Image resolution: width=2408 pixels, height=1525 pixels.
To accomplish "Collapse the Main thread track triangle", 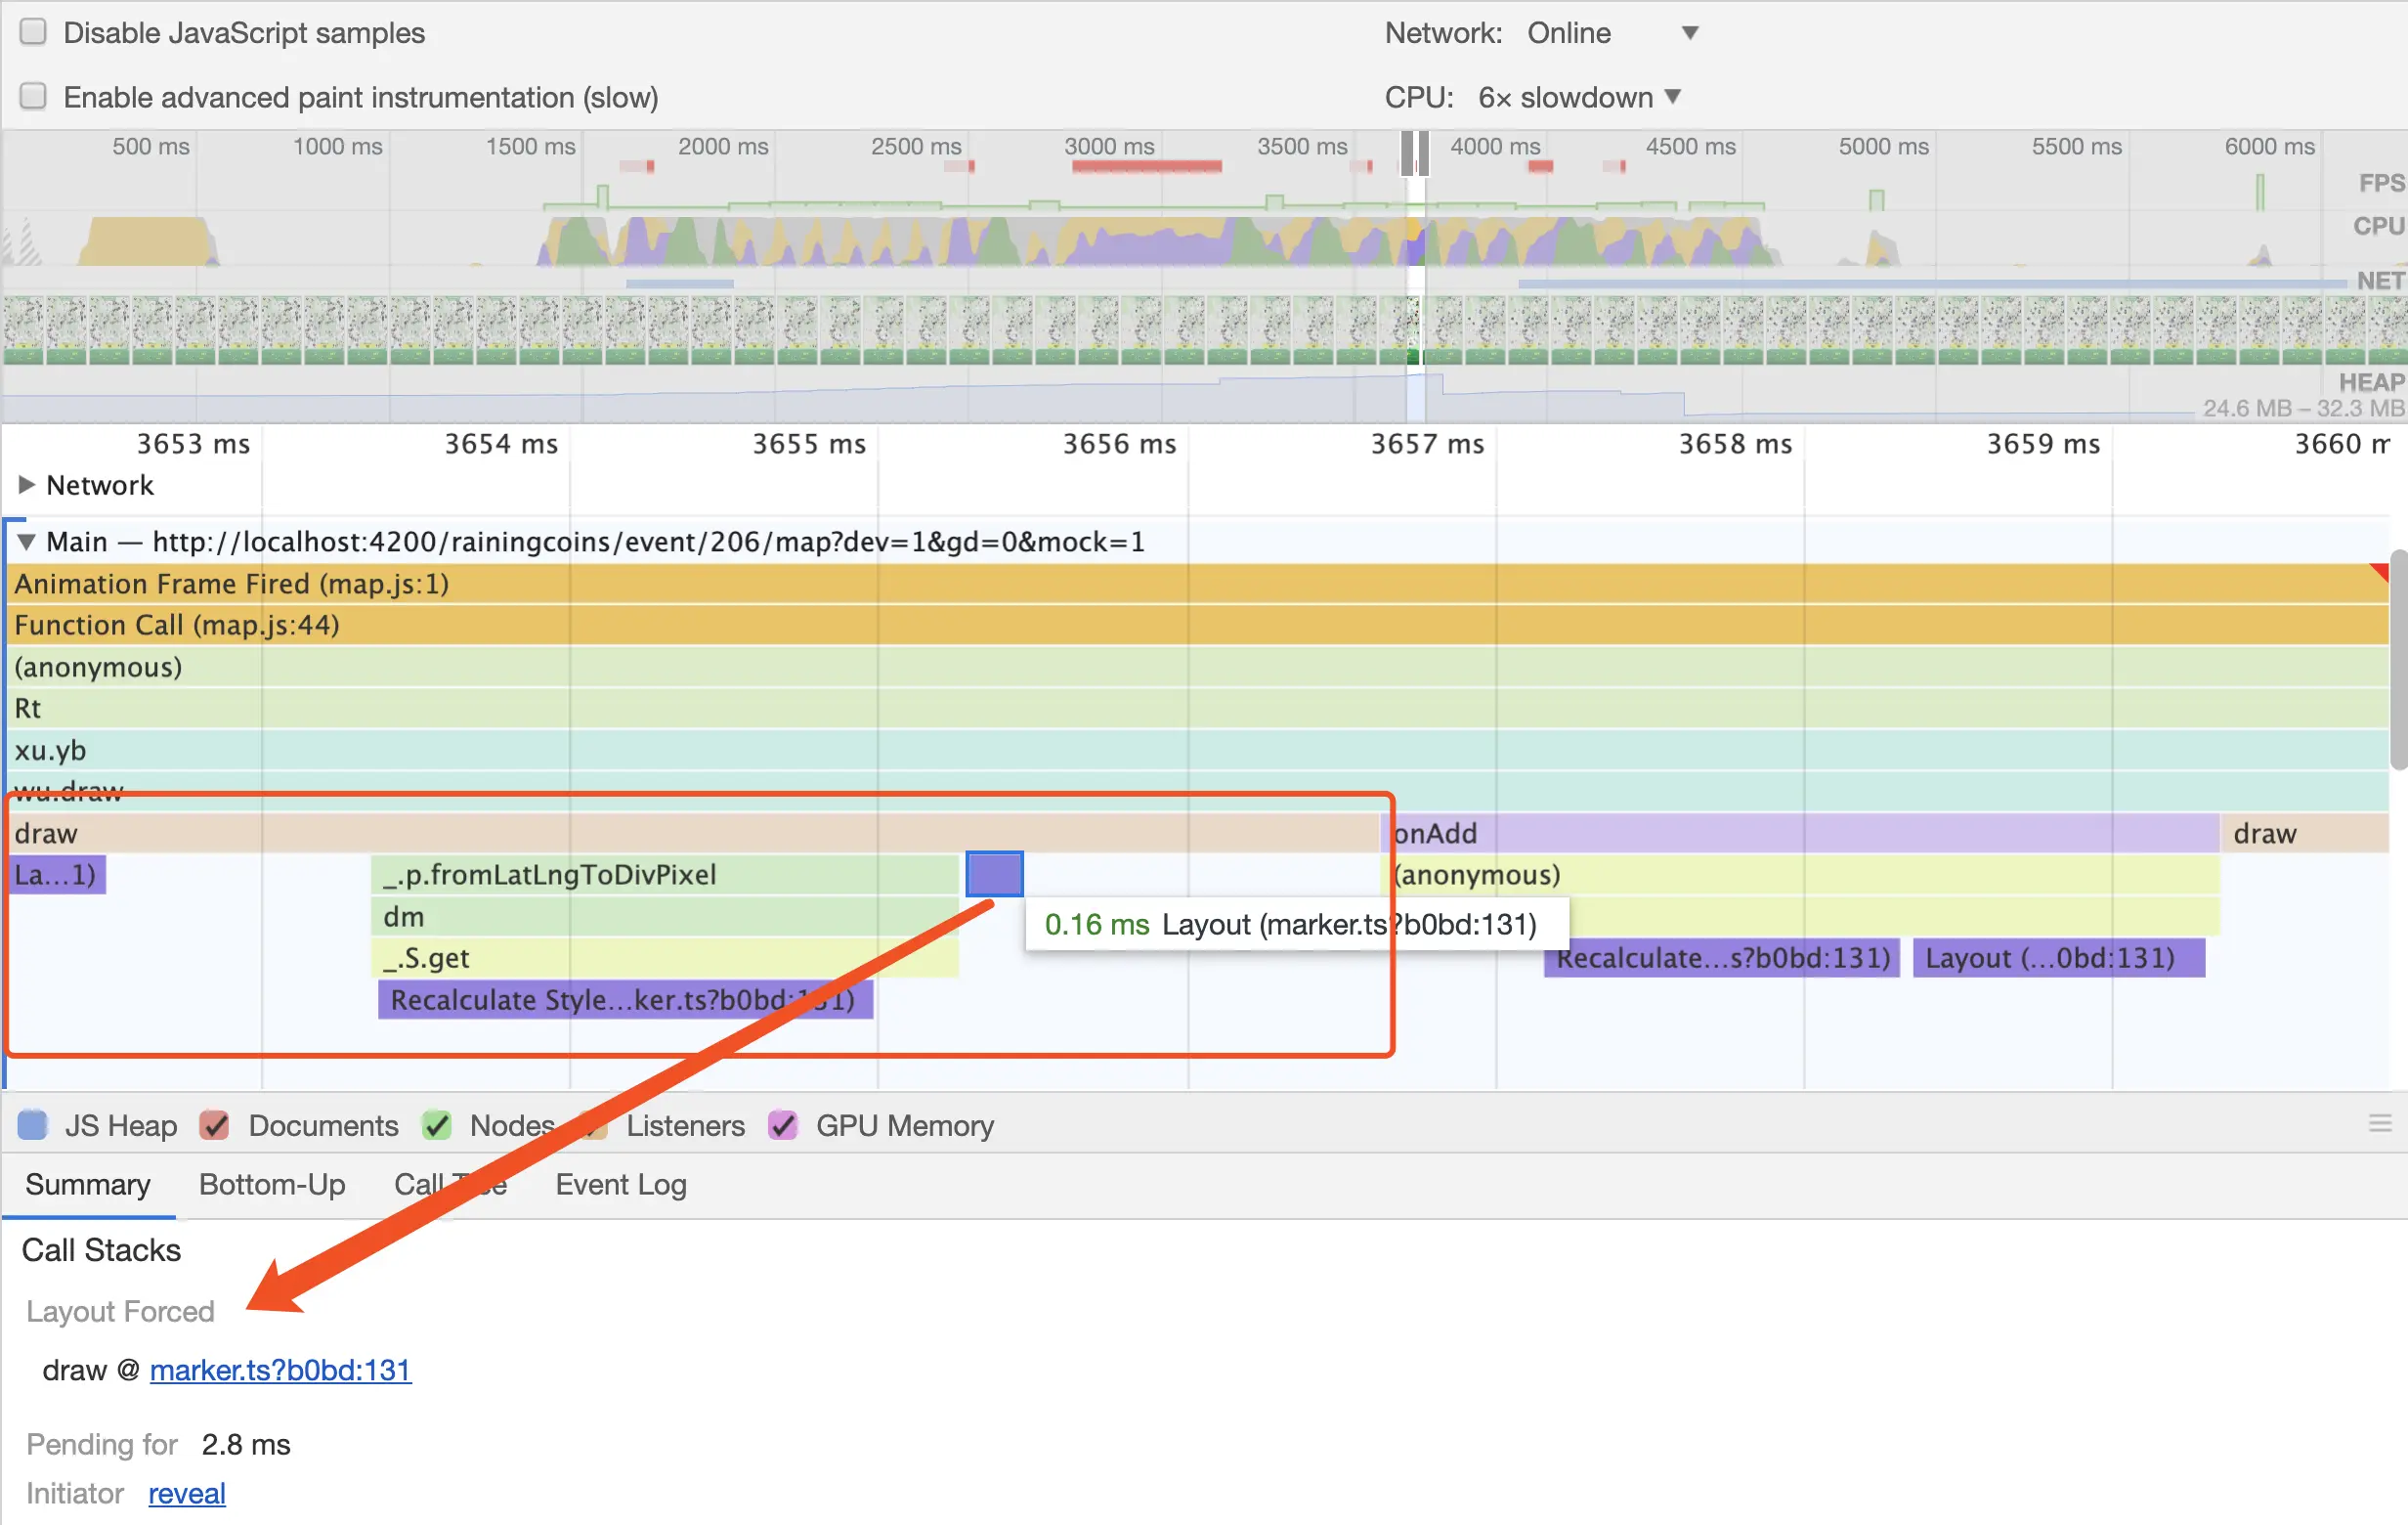I will (27, 542).
